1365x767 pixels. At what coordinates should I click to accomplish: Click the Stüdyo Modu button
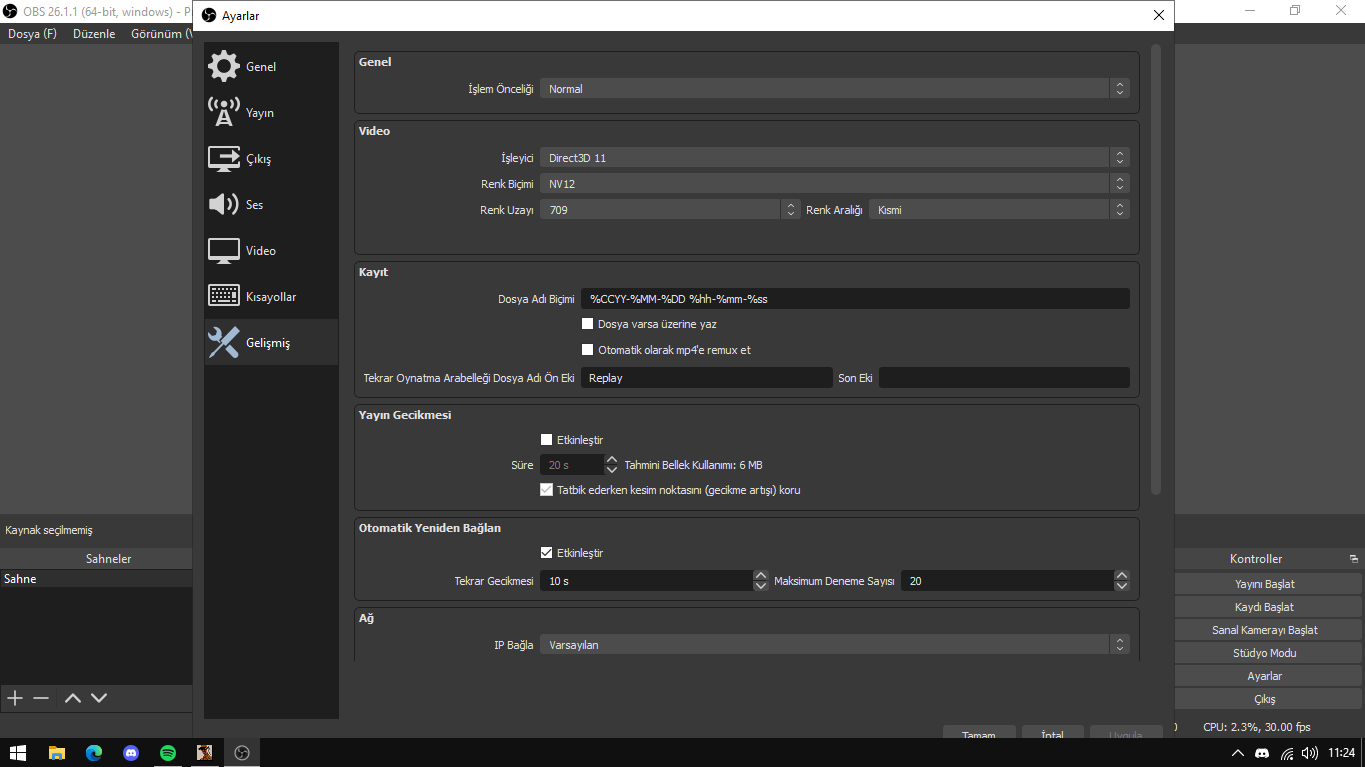(1264, 653)
